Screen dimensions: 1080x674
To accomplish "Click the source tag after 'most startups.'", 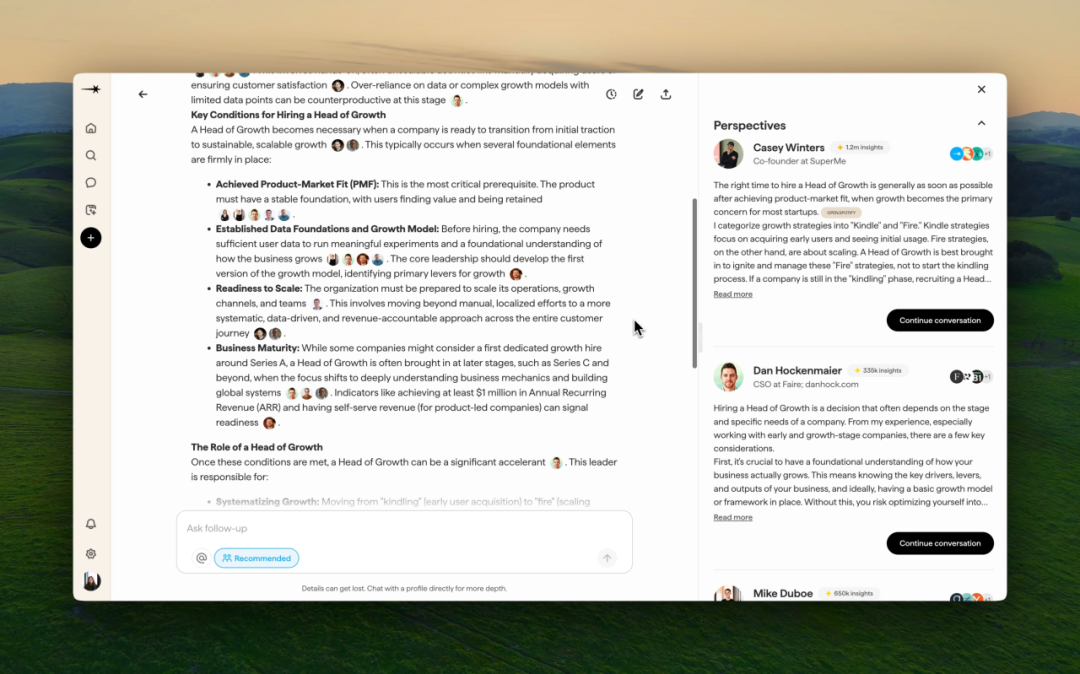I will [841, 213].
